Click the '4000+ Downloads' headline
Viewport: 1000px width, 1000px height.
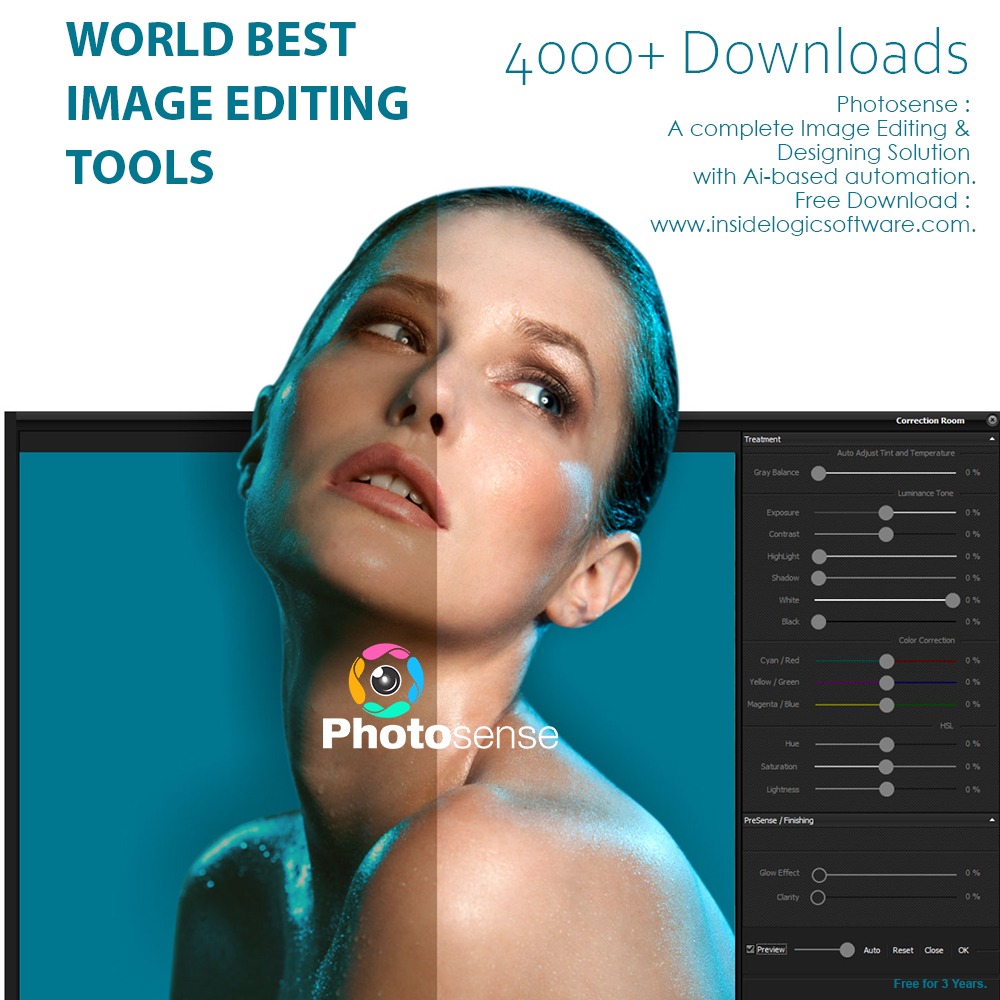click(x=737, y=54)
